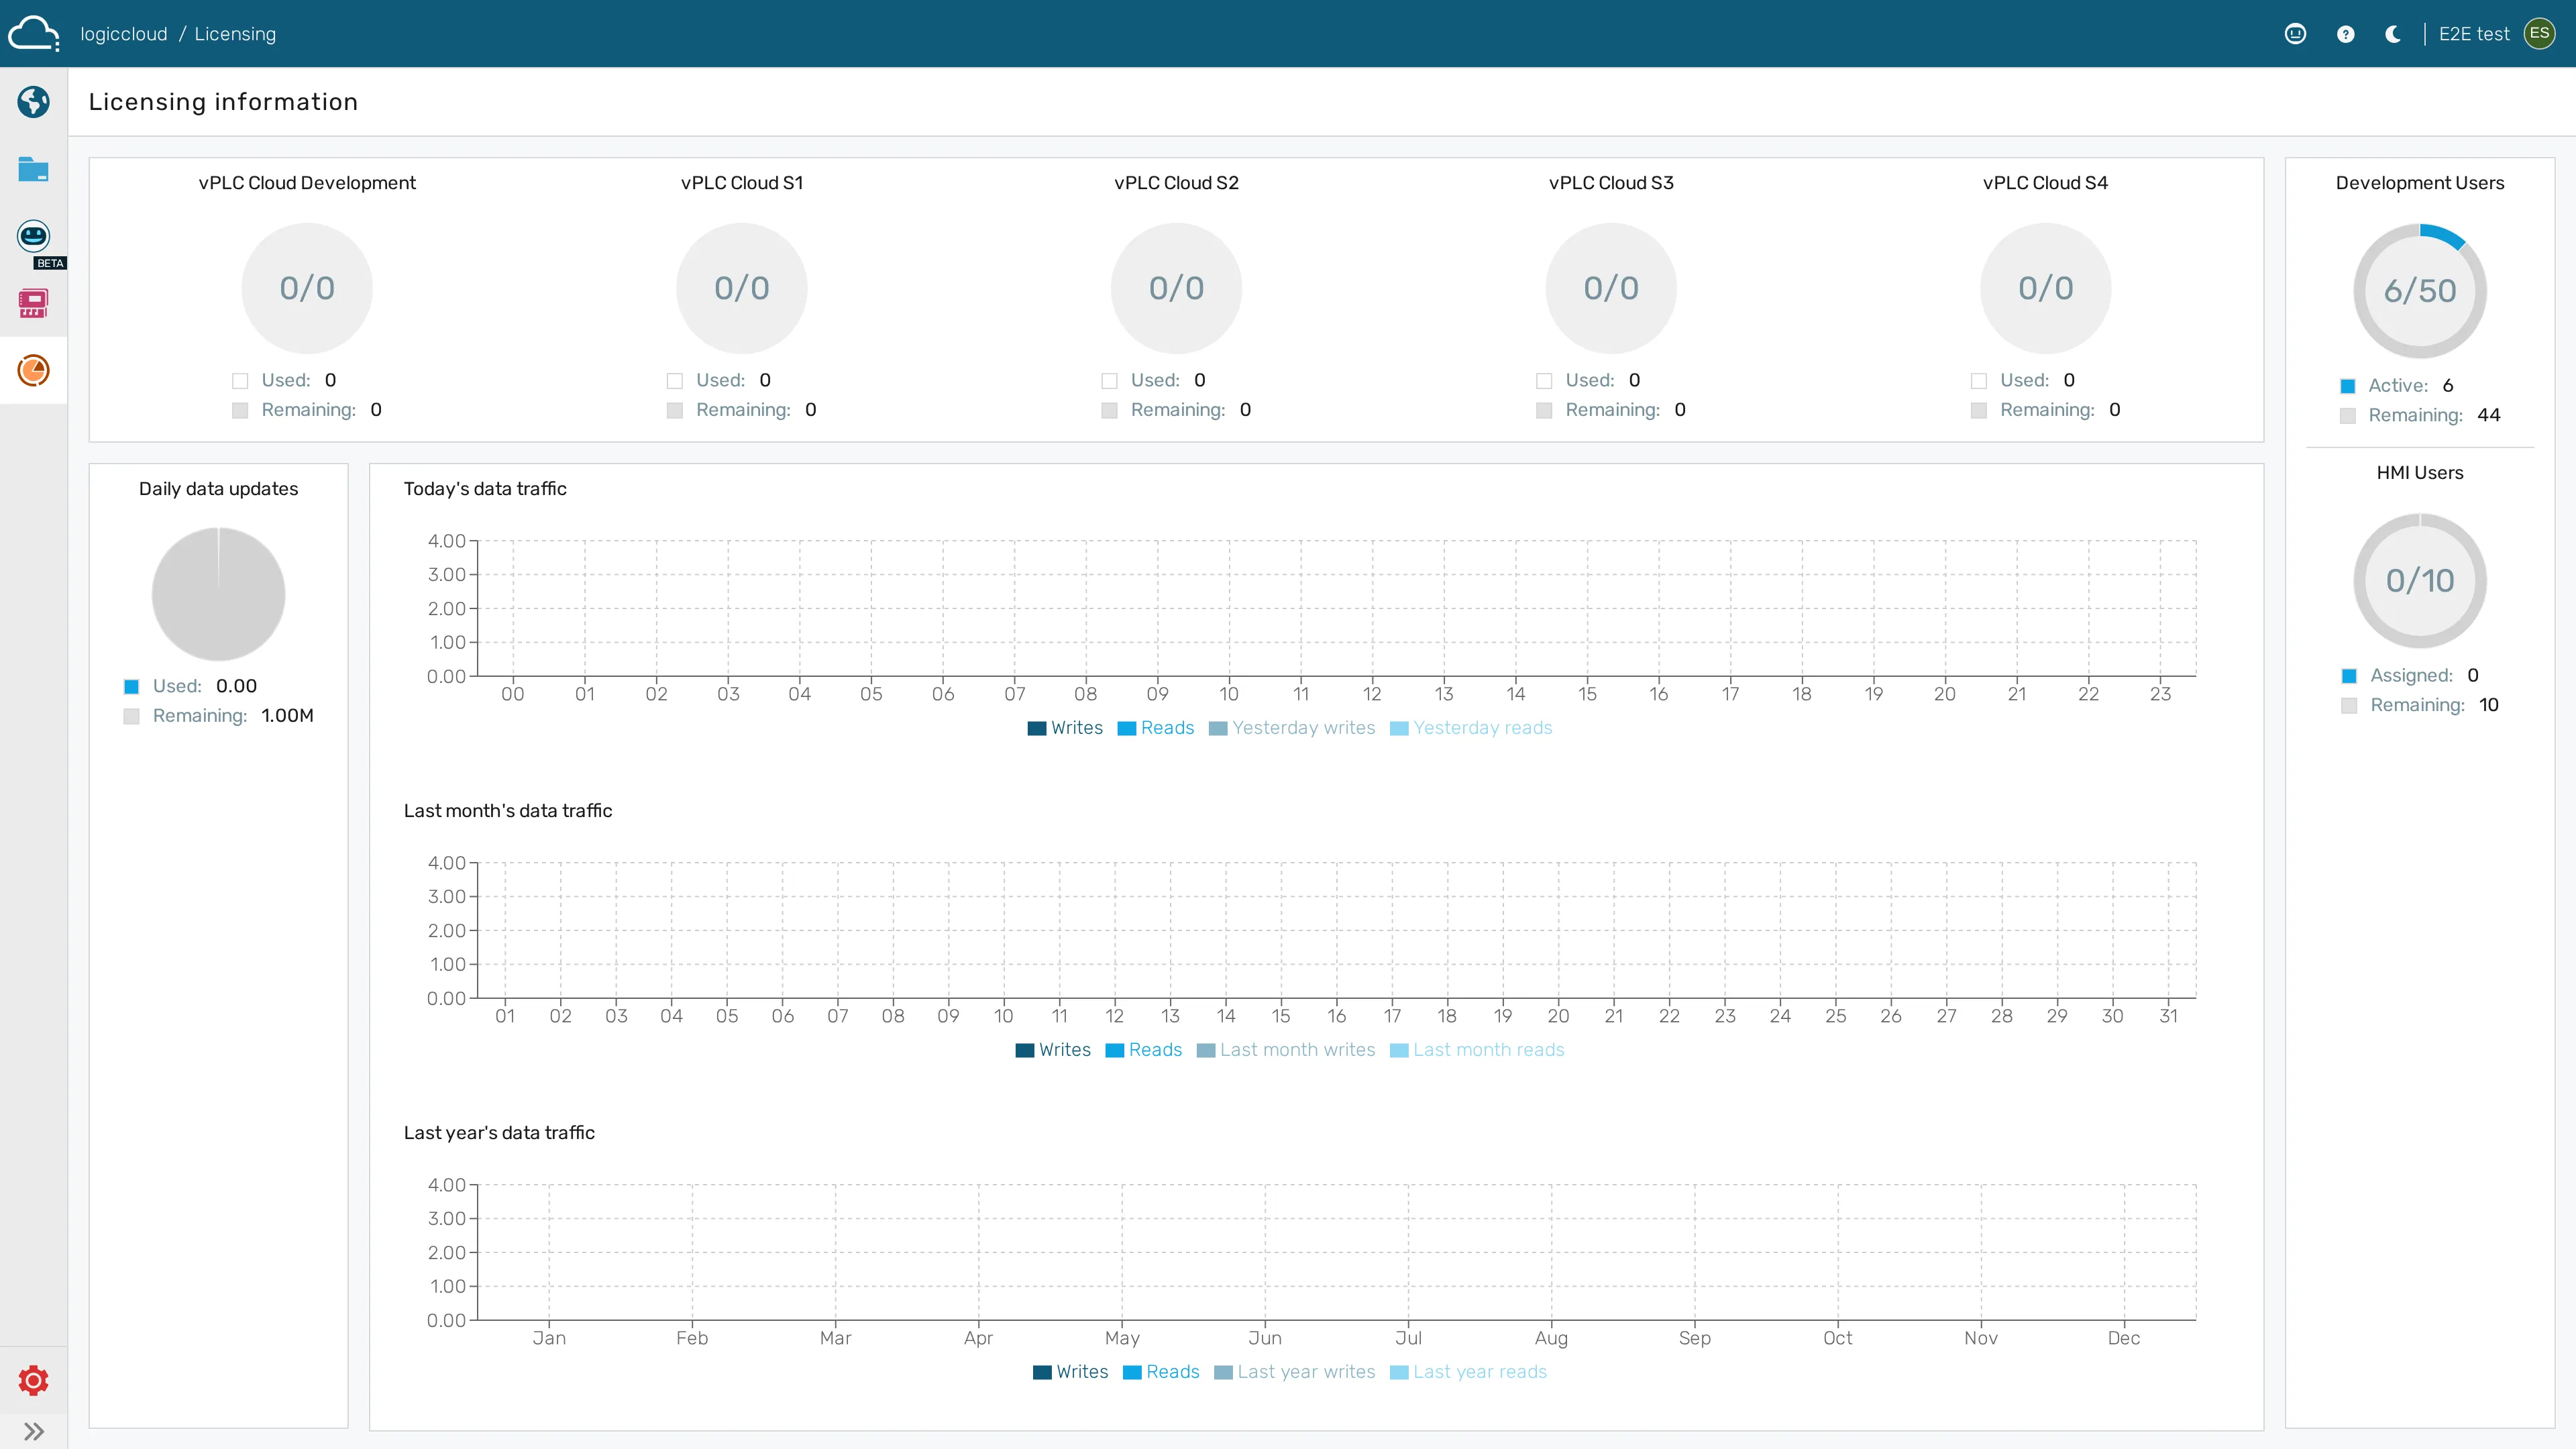The image size is (2576, 1449).
Task: Click the logiccloud cloud logo
Action: (x=34, y=33)
